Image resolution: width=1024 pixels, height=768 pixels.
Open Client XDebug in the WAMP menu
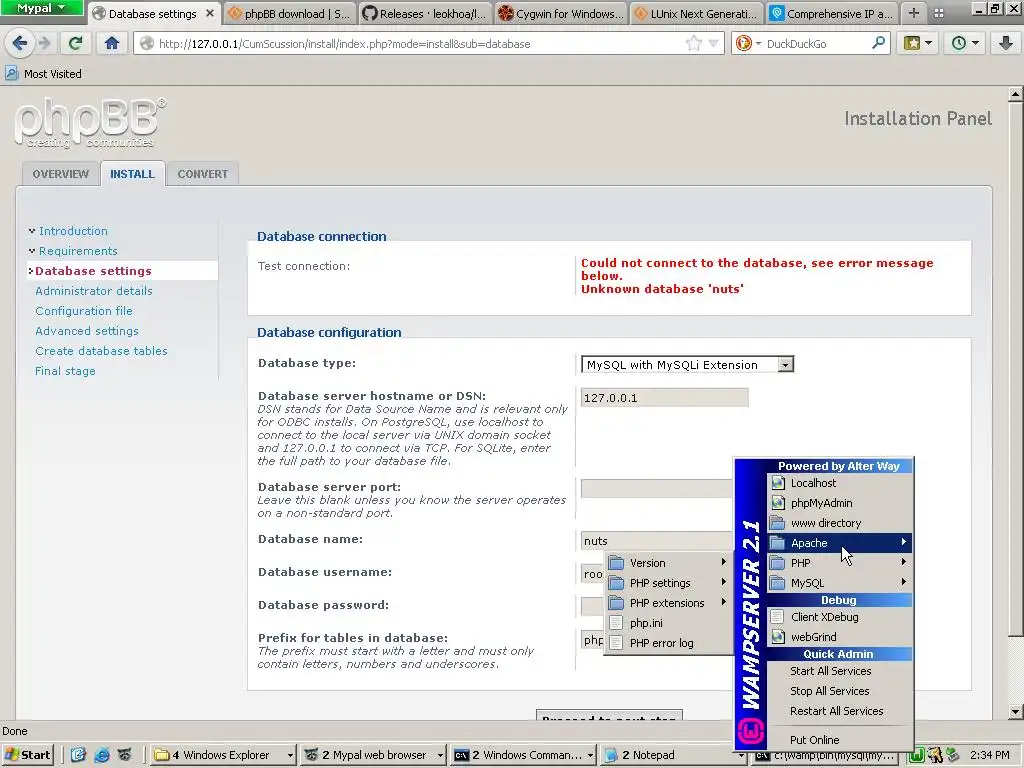click(839, 617)
